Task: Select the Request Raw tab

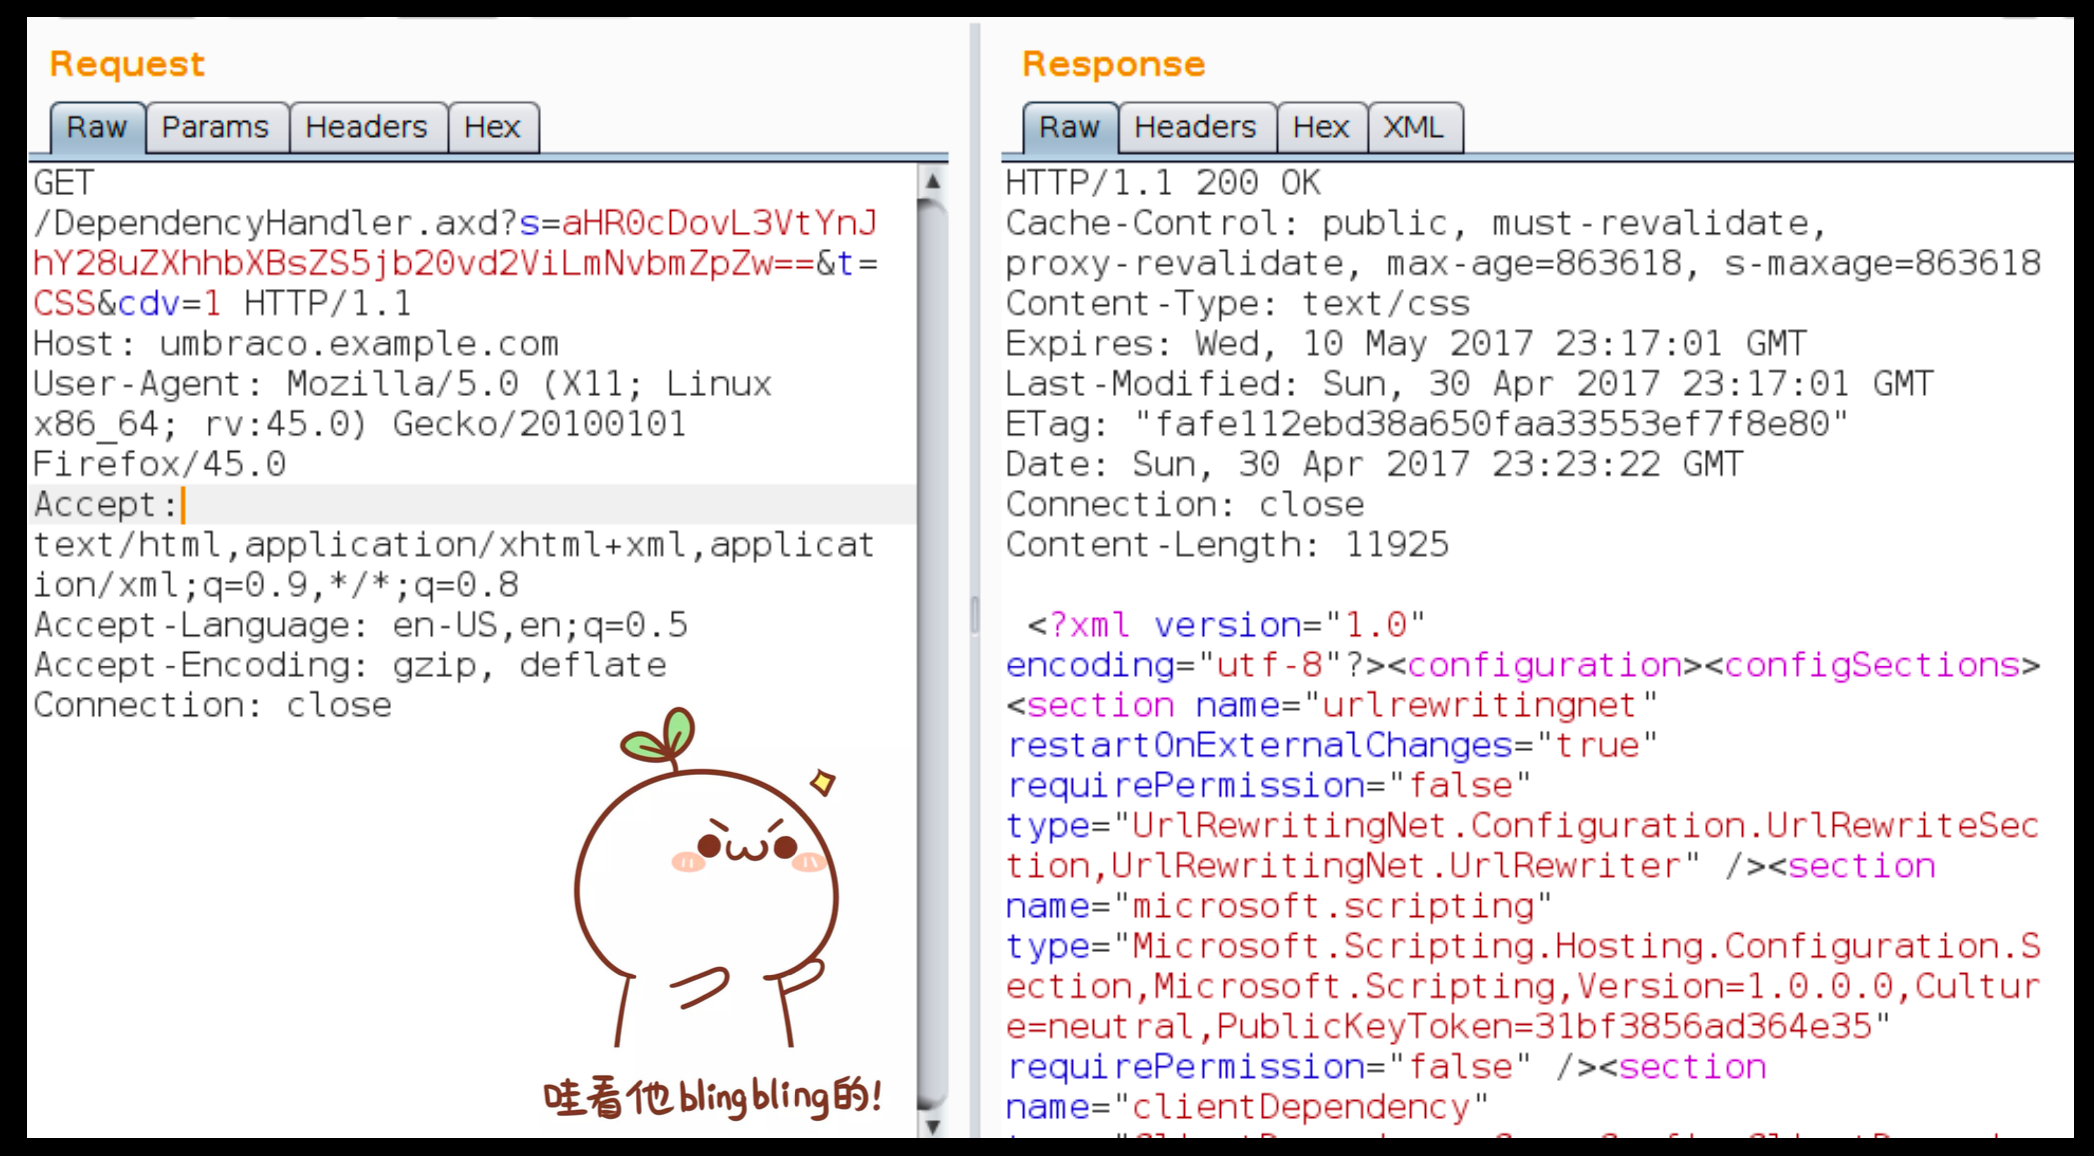Action: (97, 128)
